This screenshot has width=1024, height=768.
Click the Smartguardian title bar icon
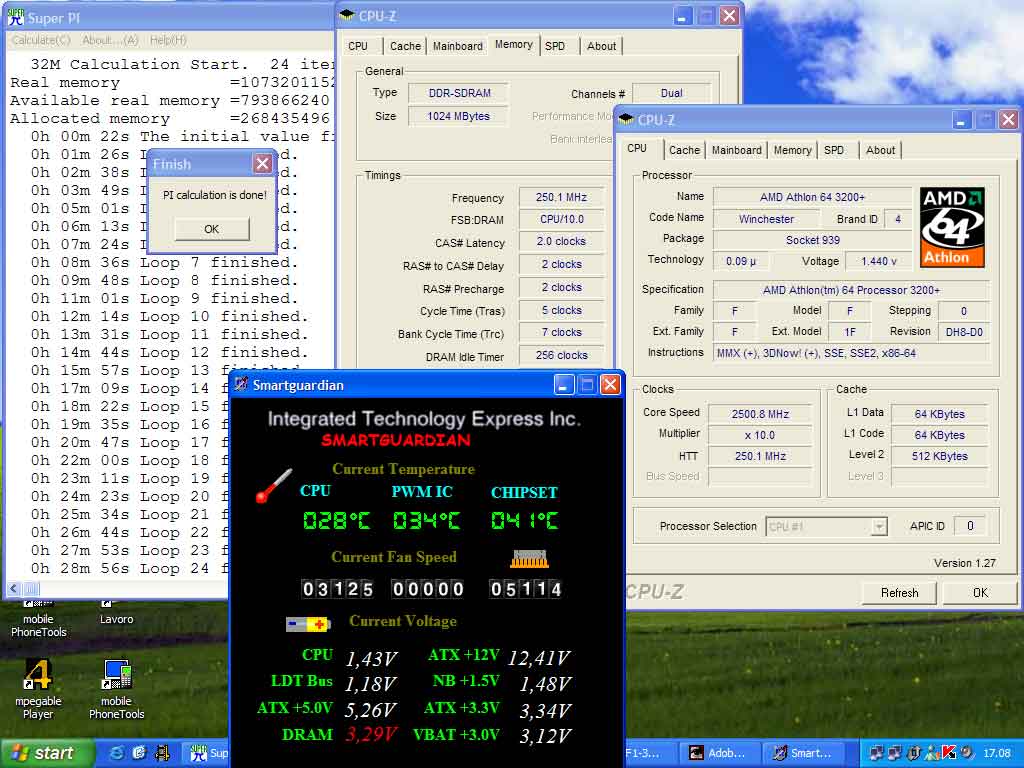pyautogui.click(x=241, y=385)
